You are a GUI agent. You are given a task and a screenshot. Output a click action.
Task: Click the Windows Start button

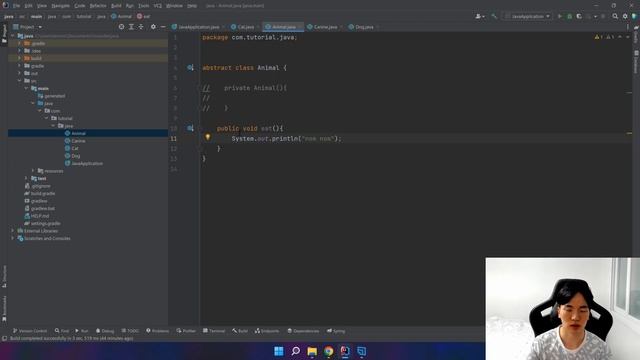click(279, 351)
